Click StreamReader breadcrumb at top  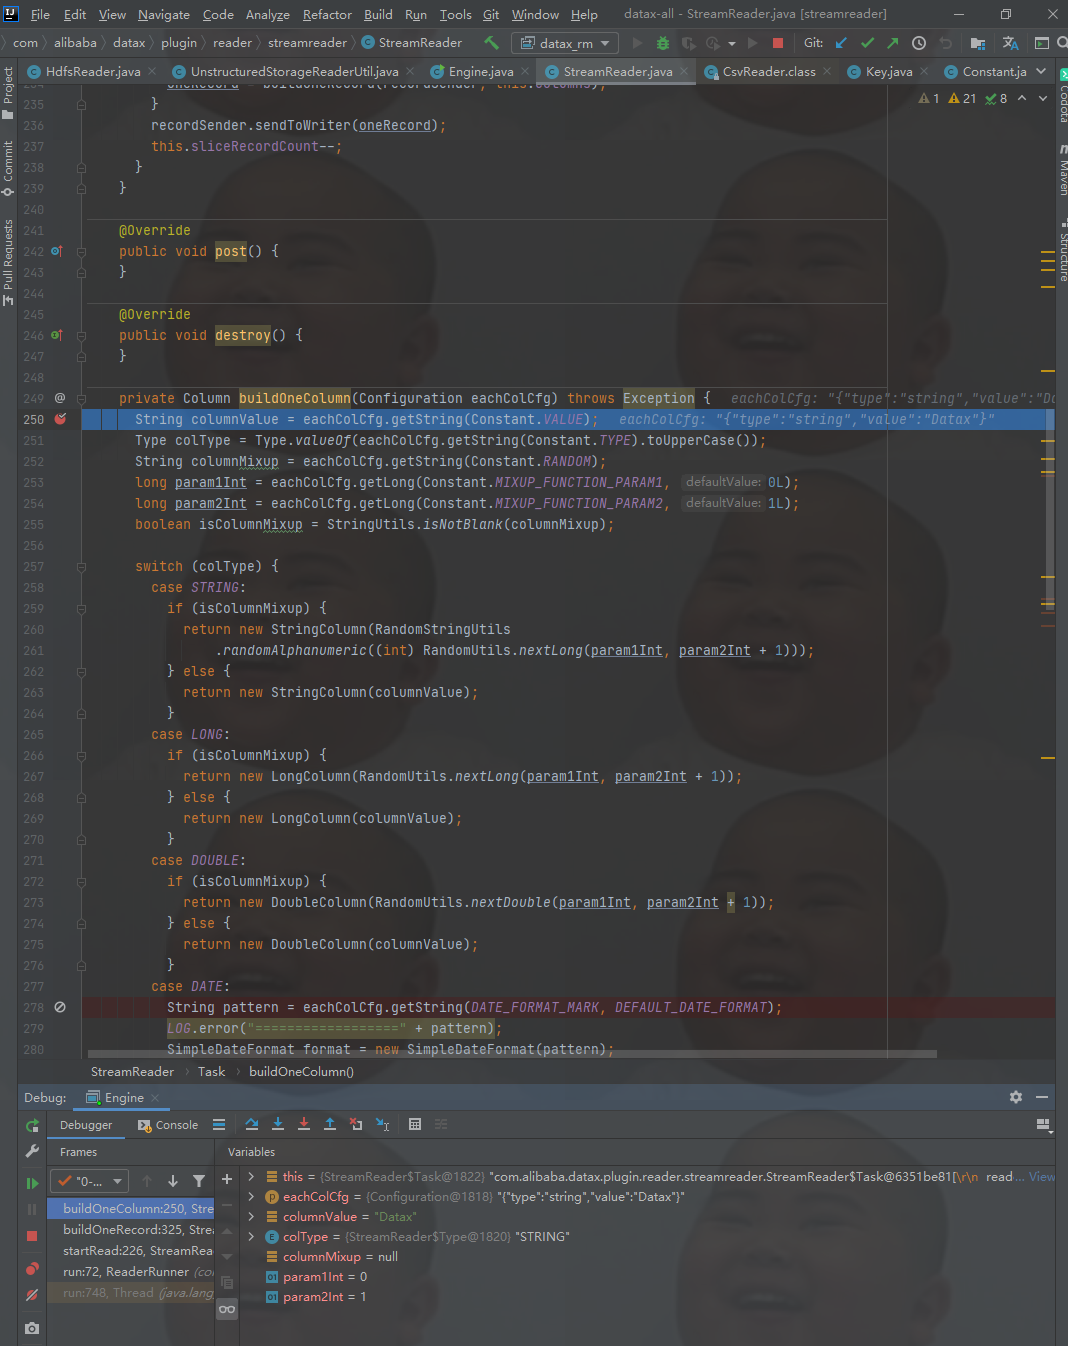(x=411, y=43)
